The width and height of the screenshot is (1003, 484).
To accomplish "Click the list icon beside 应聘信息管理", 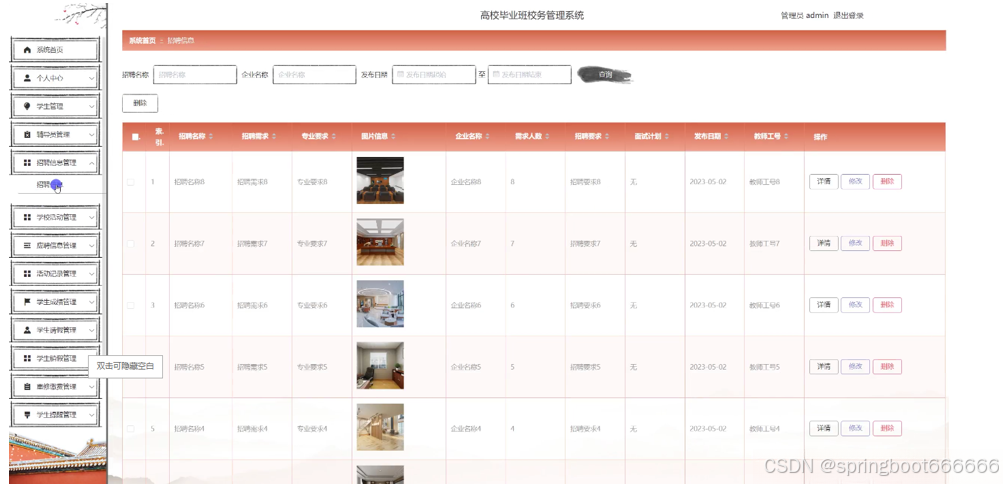I will point(27,246).
